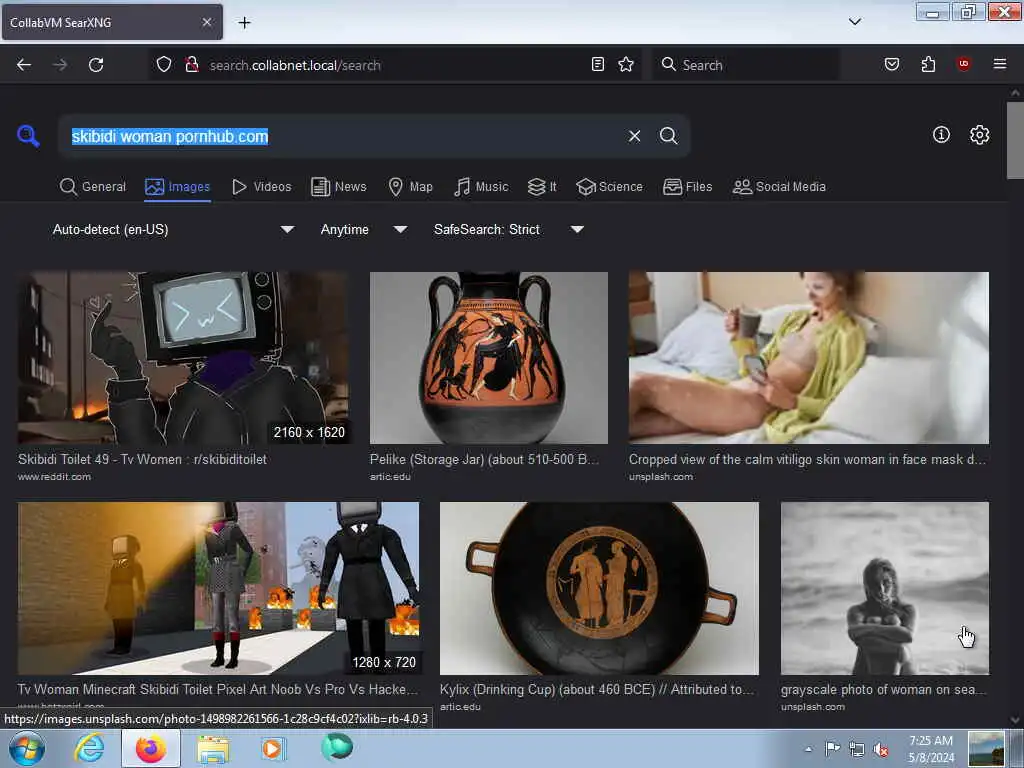Viewport: 1024px width, 768px height.
Task: Open the Auto-detect (en-US) language dropdown
Action: click(x=173, y=229)
